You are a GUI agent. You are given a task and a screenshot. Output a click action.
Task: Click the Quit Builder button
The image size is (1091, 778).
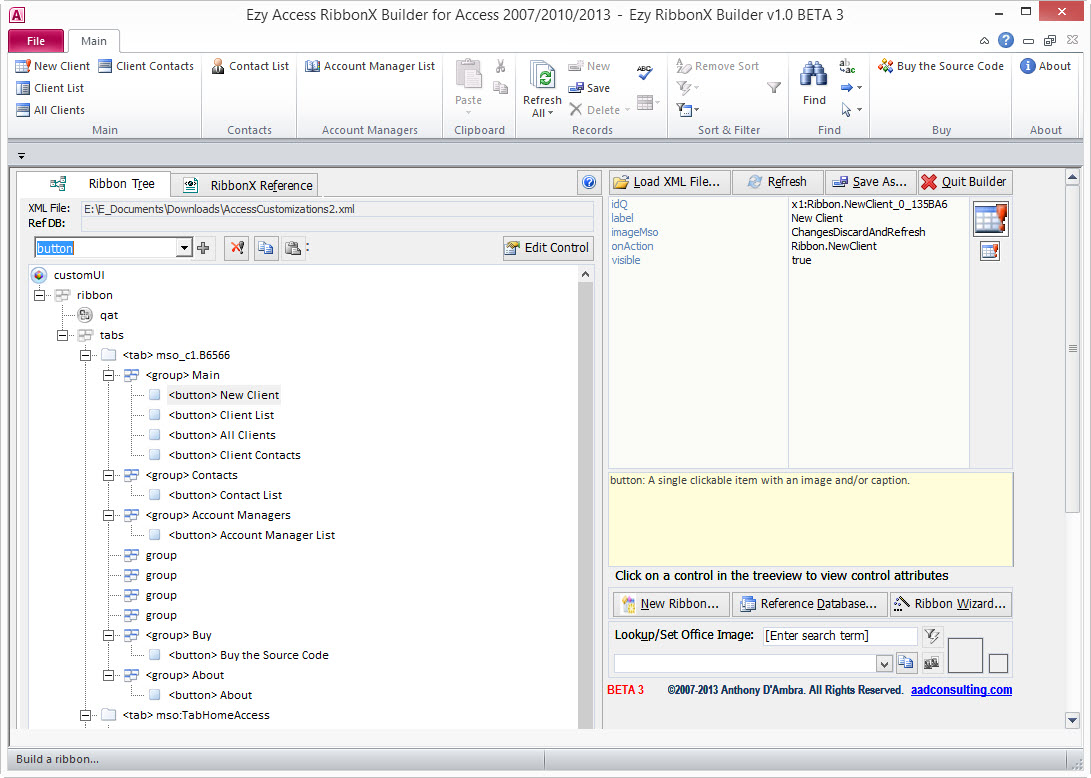964,182
